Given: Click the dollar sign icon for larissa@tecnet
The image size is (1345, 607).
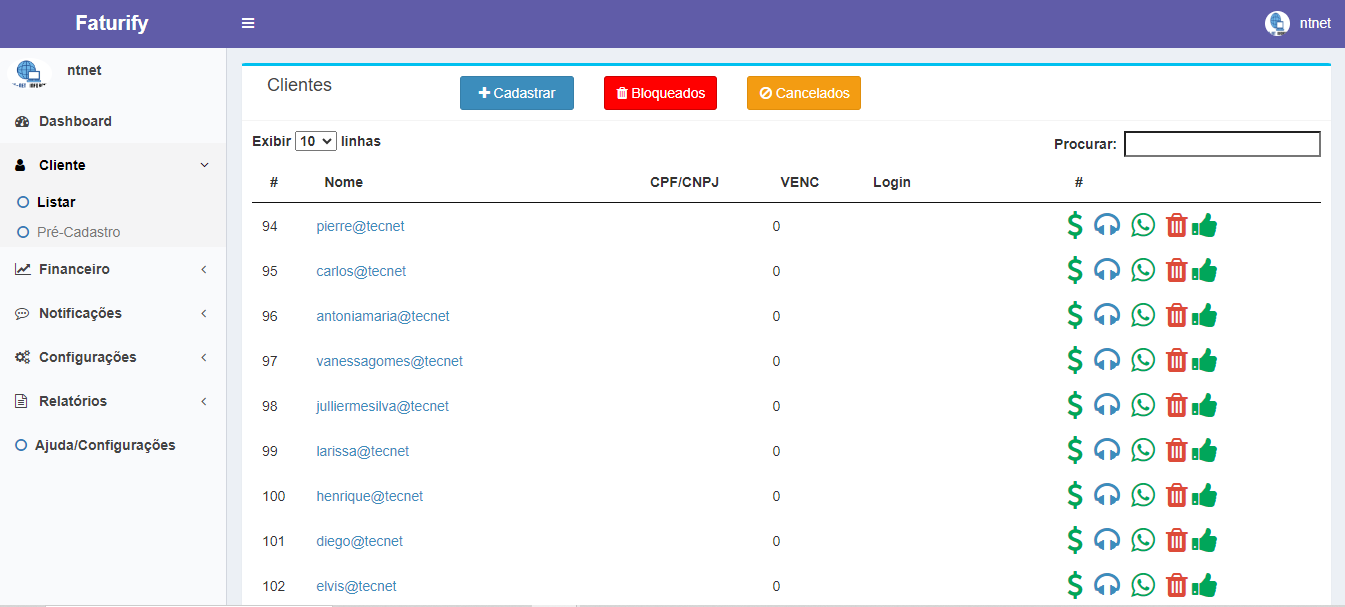Looking at the screenshot, I should click(x=1075, y=451).
